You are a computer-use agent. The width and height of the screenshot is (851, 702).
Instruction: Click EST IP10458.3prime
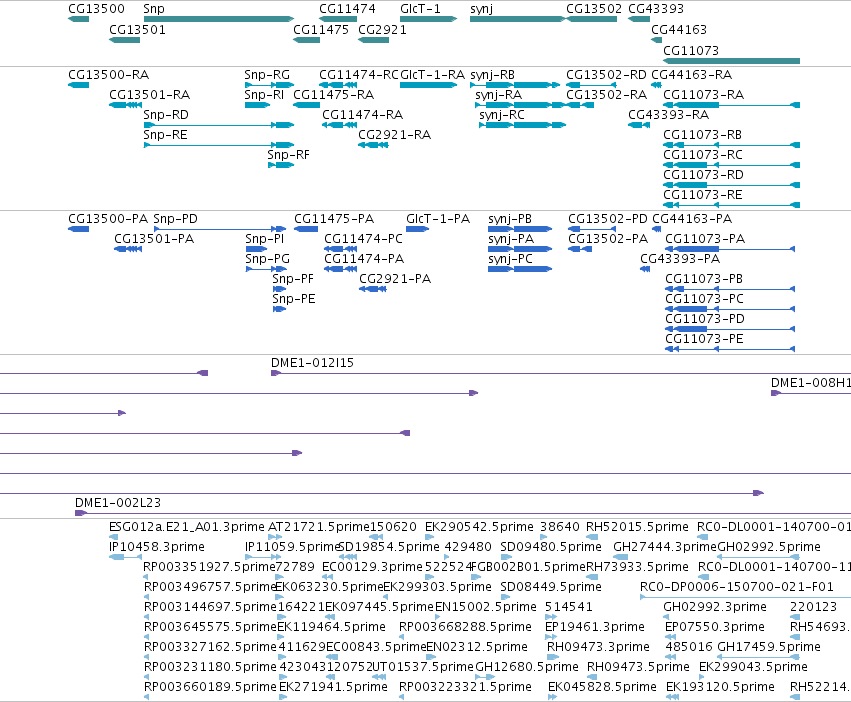pos(125,557)
